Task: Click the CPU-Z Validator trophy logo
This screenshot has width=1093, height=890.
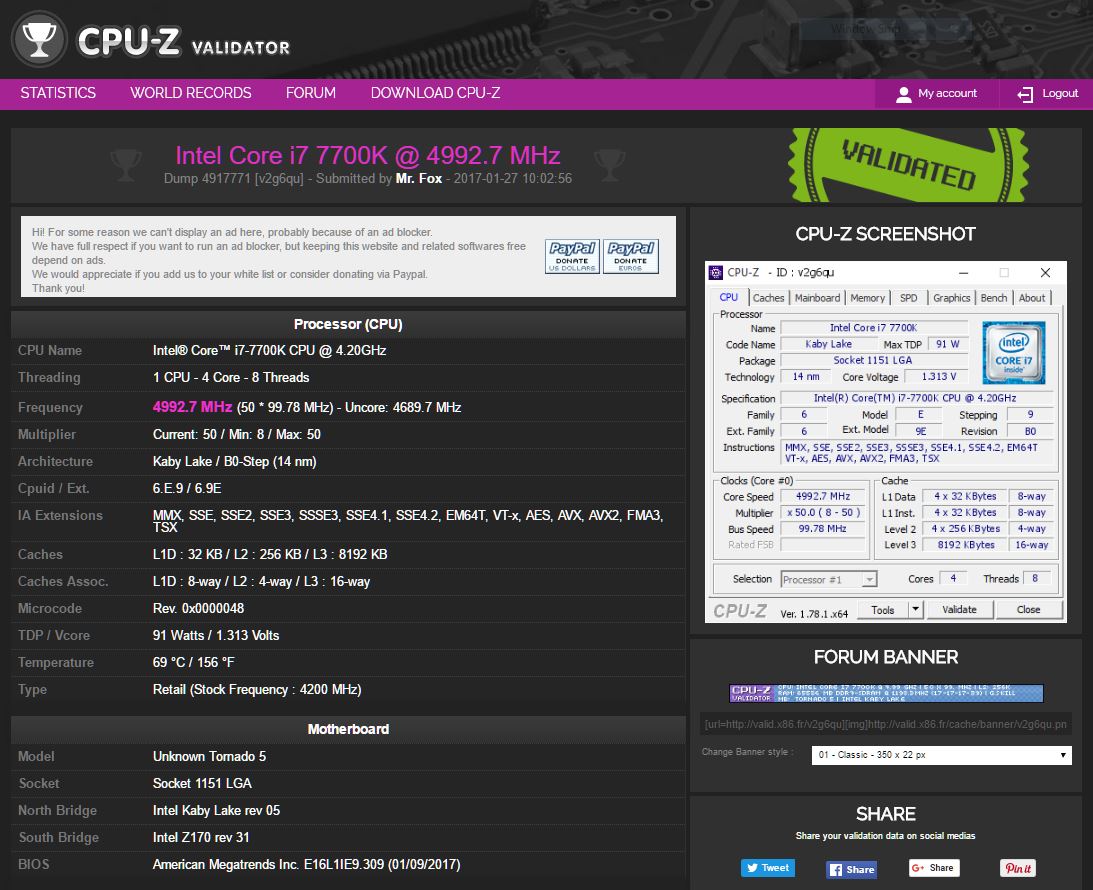Action: pos(39,39)
